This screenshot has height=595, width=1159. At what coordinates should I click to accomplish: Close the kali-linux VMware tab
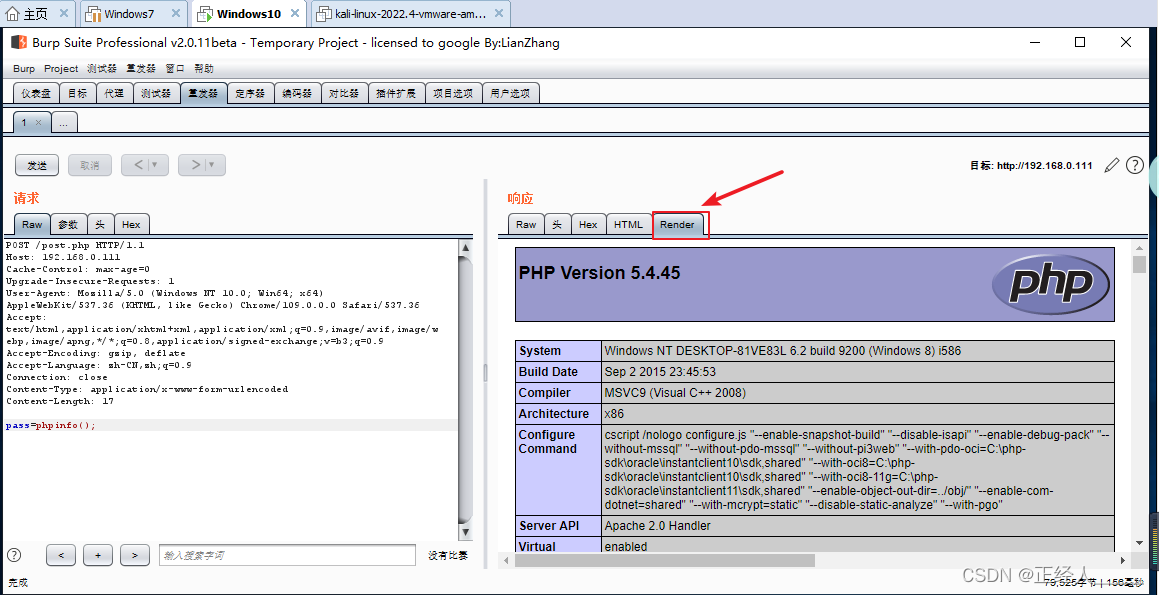click(497, 13)
